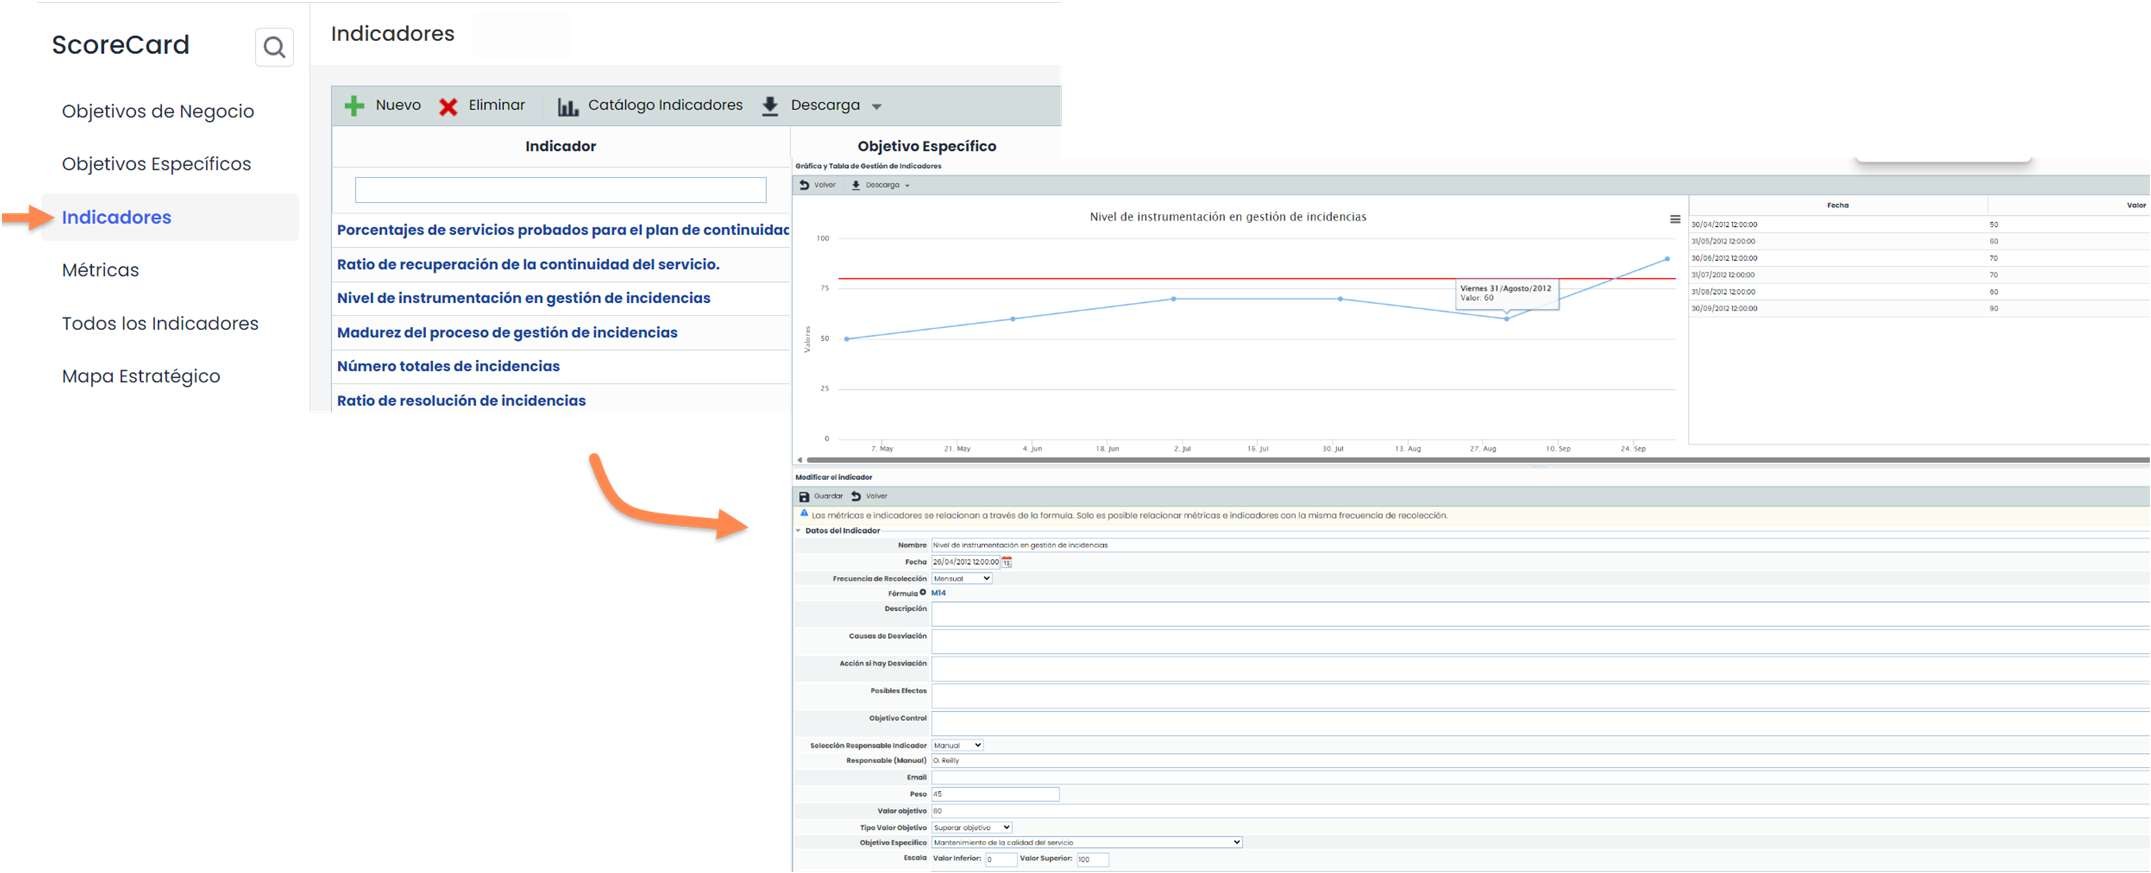The width and height of the screenshot is (2151, 873).
Task: Click the Fórmula info icon
Action: pos(923,592)
